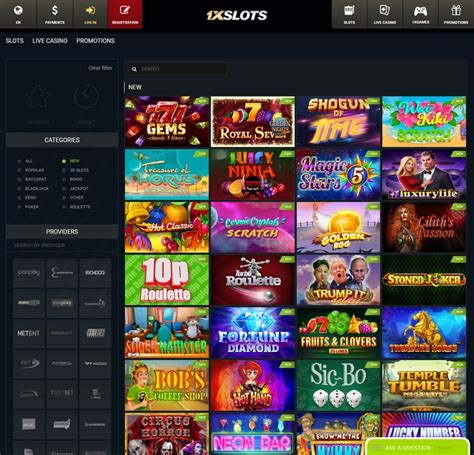The height and width of the screenshot is (455, 474).
Task: Select the Poker category filter
Action: coord(29,207)
